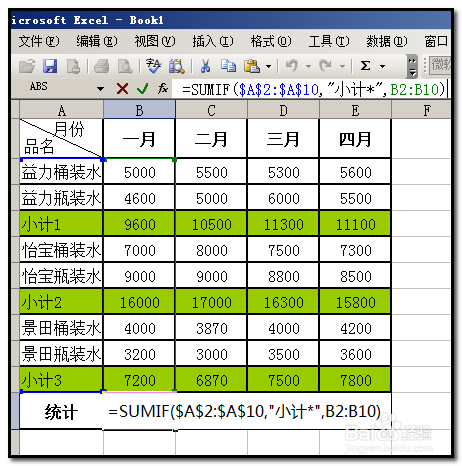Expand the toolbar options chevron

(412, 66)
